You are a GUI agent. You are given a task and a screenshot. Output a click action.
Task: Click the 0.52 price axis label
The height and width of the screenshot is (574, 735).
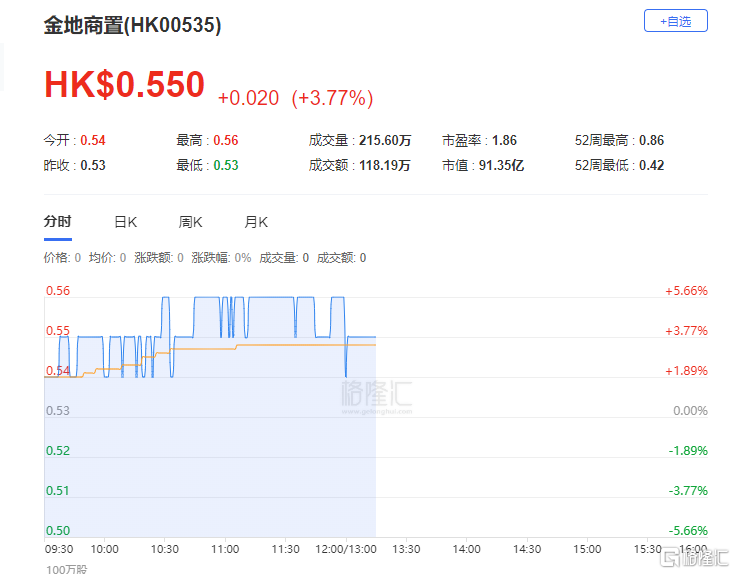tap(58, 450)
